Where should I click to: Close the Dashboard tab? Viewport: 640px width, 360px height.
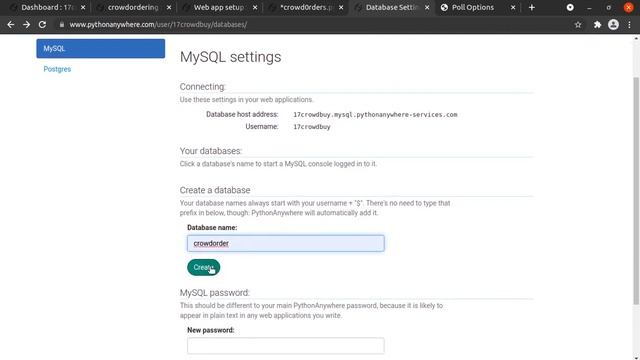[x=83, y=7]
